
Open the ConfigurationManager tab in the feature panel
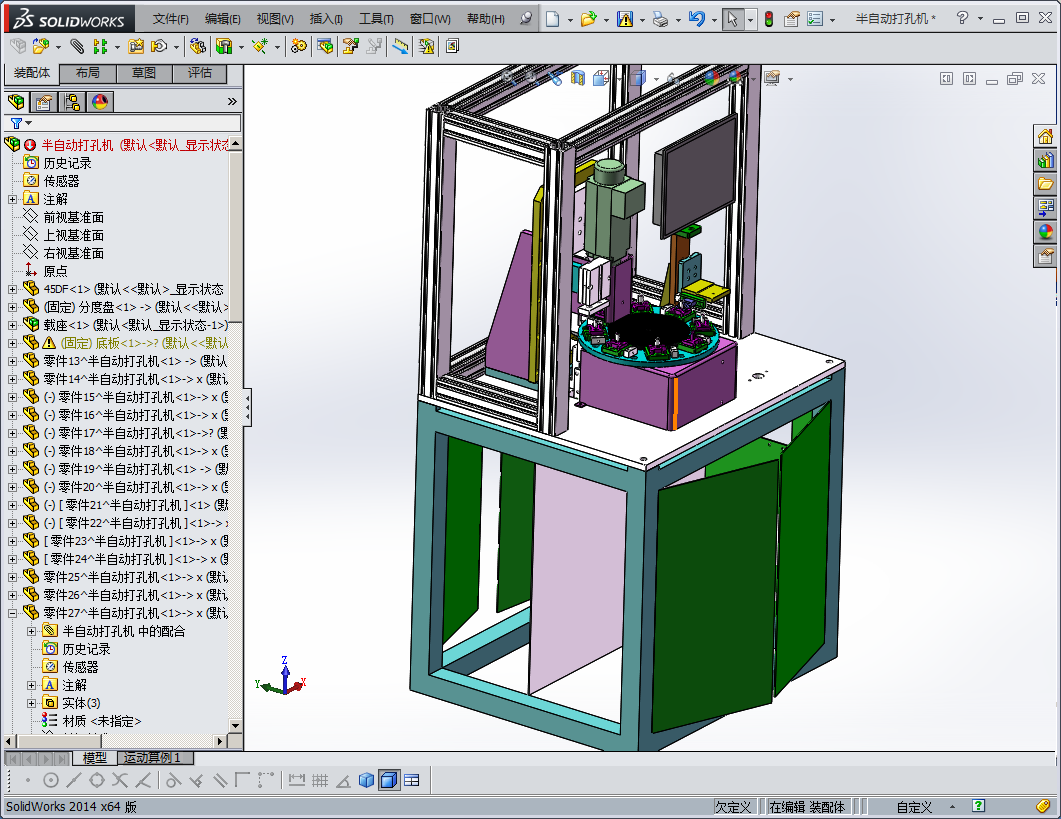tap(73, 100)
